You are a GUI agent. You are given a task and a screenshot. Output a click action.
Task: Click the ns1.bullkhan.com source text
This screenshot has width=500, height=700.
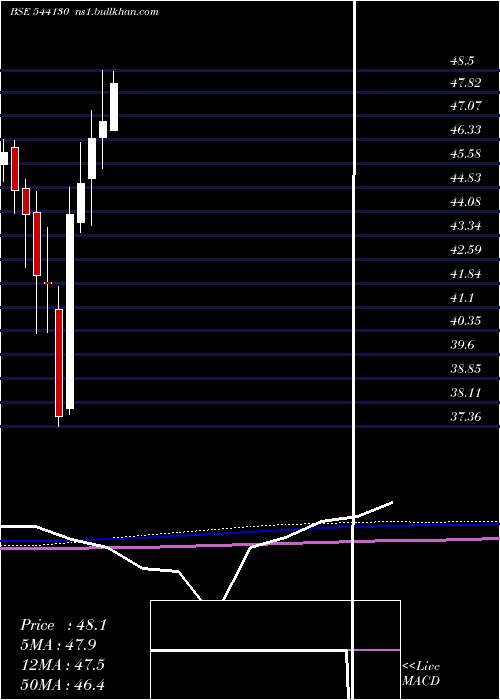(x=115, y=12)
